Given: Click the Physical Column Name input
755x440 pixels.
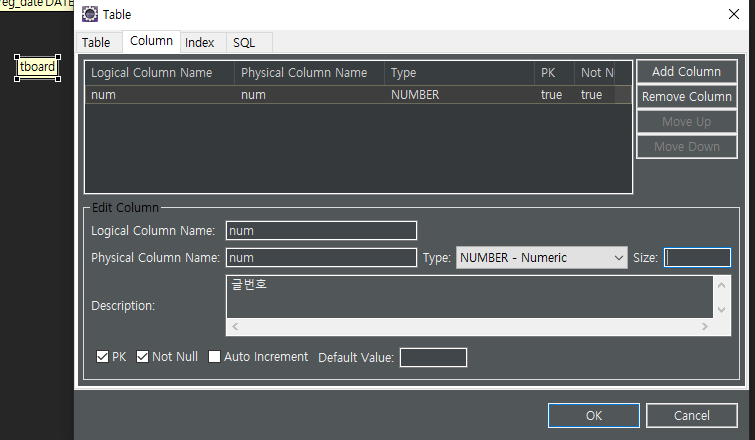Looking at the screenshot, I should (x=321, y=258).
